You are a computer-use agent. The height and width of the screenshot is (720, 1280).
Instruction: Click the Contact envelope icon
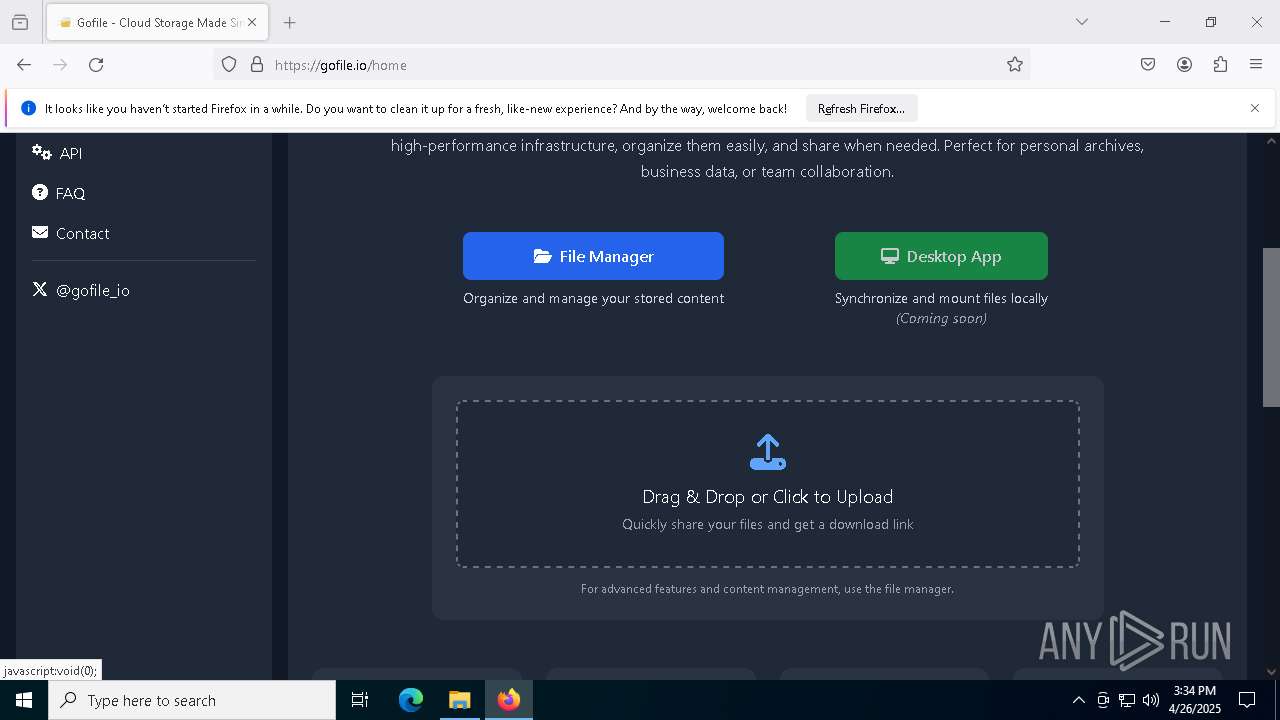(40, 232)
